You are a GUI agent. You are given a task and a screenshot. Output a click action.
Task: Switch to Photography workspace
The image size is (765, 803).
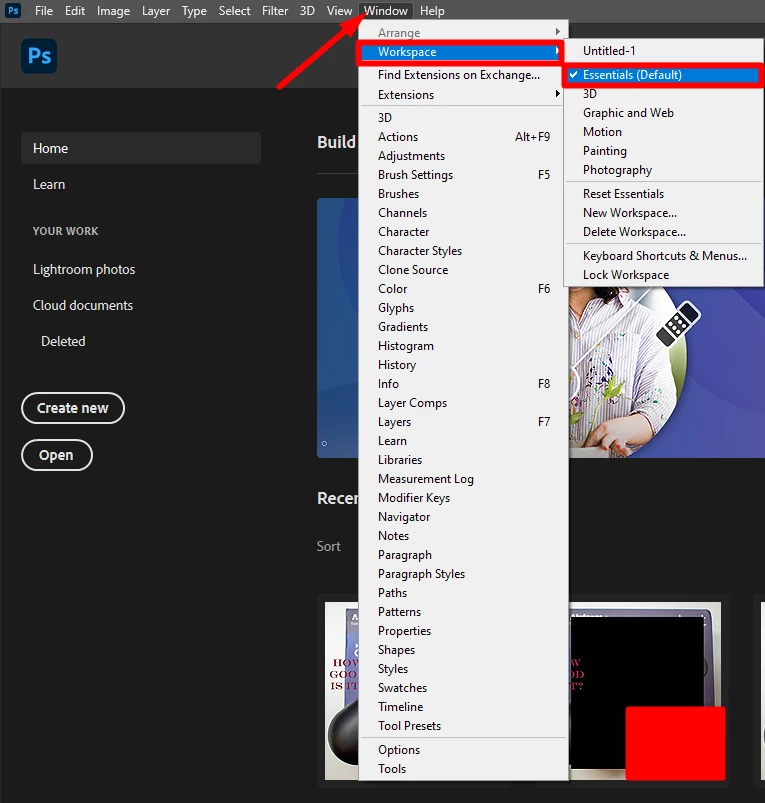(x=663, y=170)
